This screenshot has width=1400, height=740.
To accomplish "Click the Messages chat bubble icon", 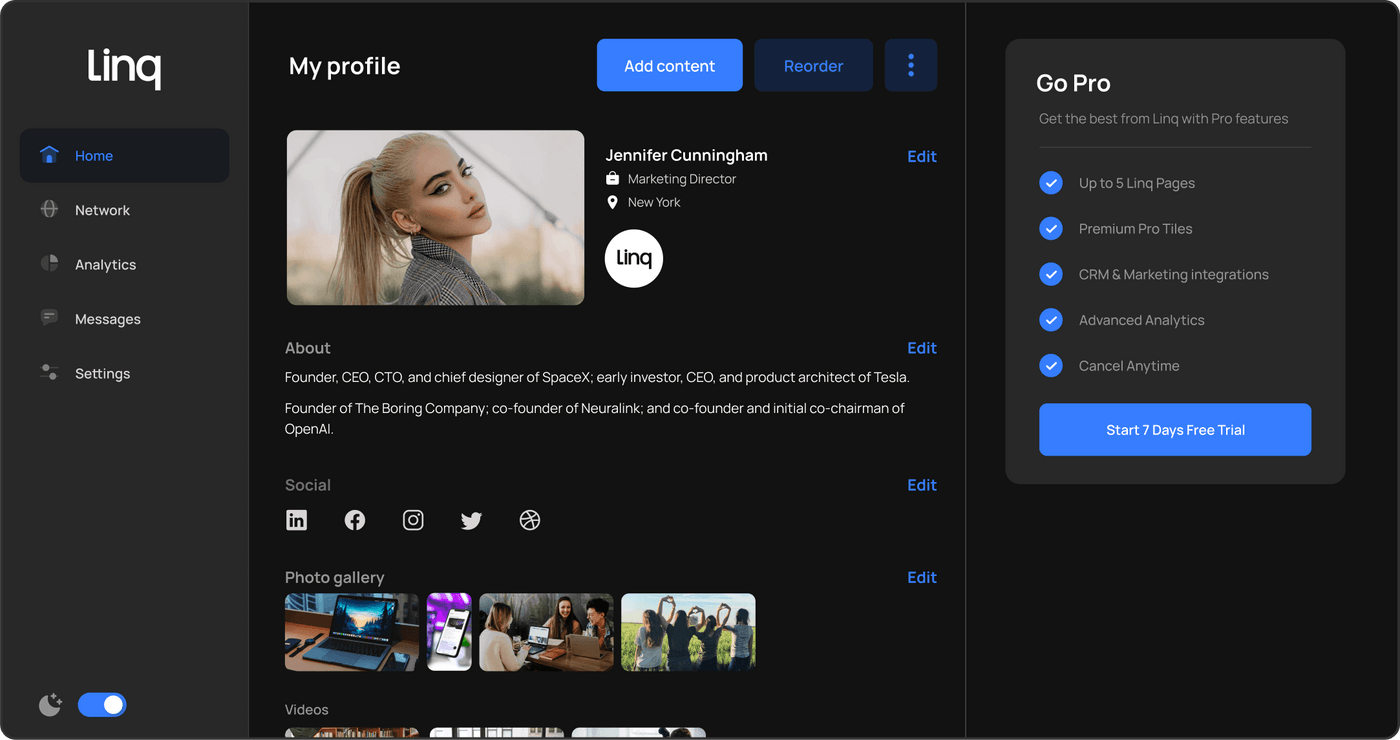I will click(x=49, y=318).
